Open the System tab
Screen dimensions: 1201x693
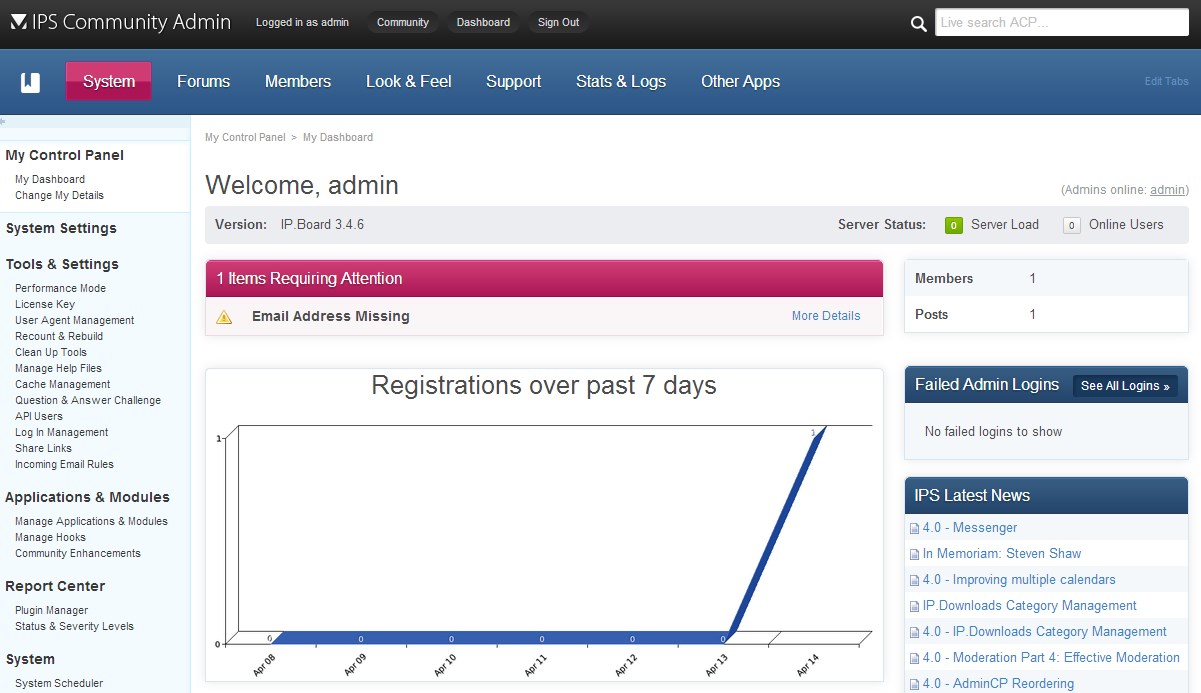(109, 81)
